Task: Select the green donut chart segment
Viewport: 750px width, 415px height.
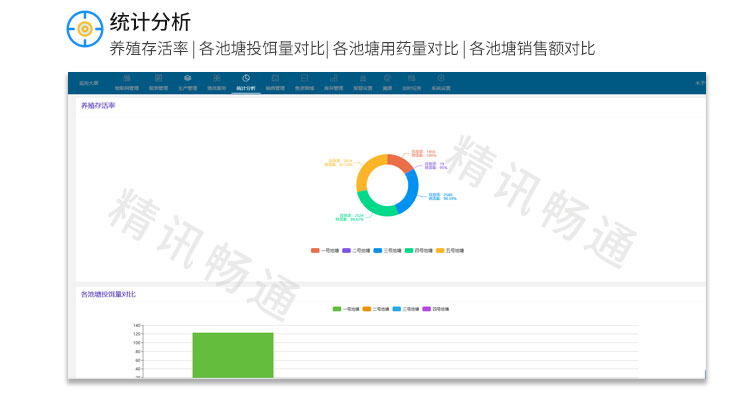Action: [x=379, y=209]
